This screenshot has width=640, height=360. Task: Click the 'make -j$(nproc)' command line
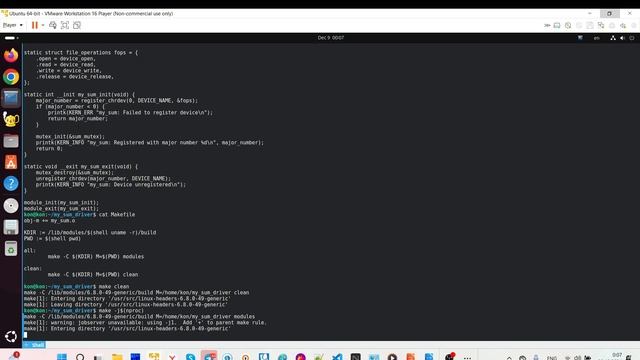(84, 311)
